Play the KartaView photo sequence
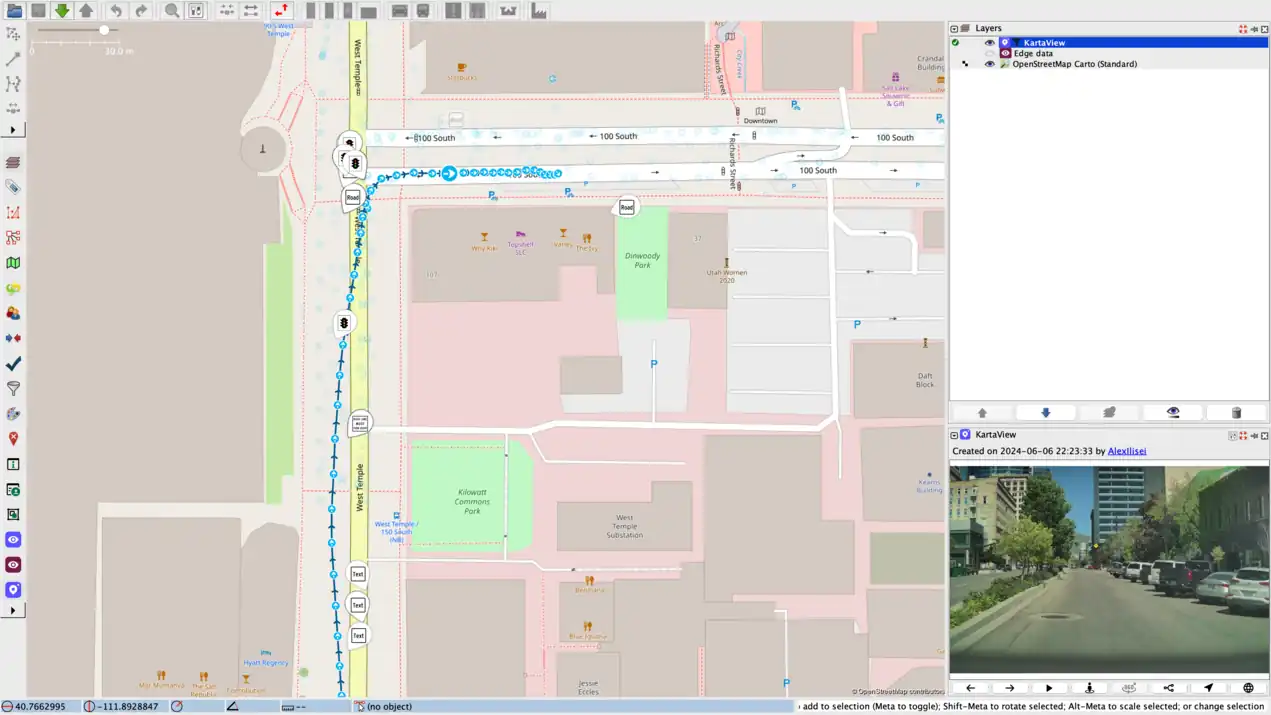This screenshot has width=1271, height=715. click(x=1049, y=688)
